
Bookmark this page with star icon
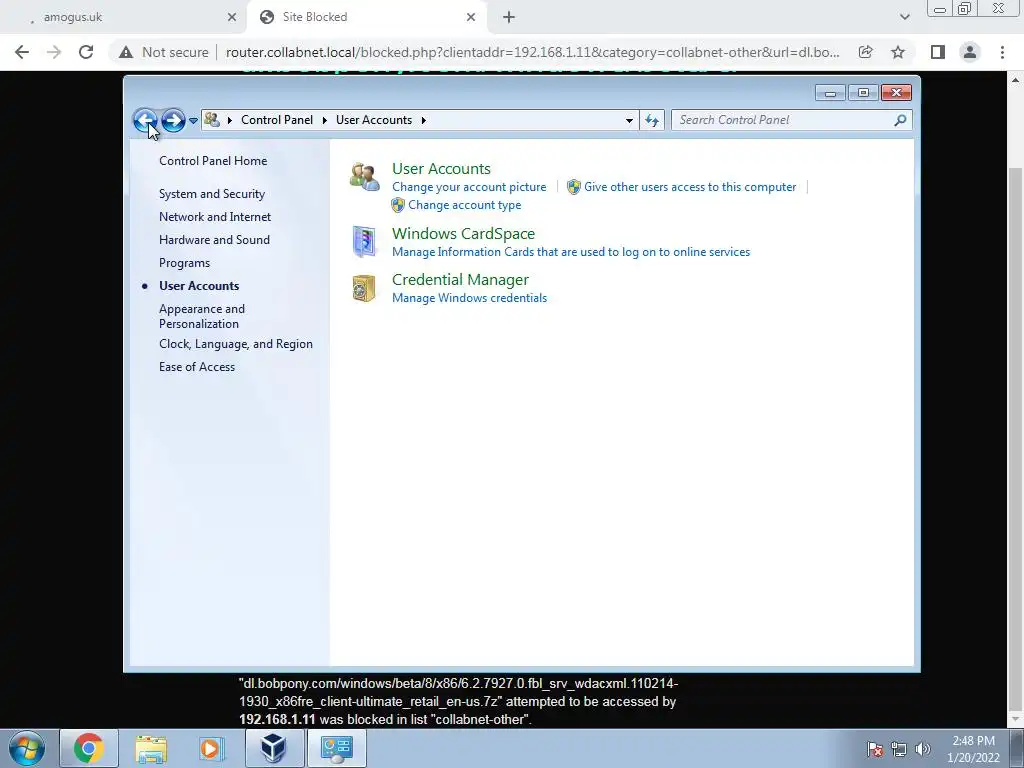click(x=898, y=52)
